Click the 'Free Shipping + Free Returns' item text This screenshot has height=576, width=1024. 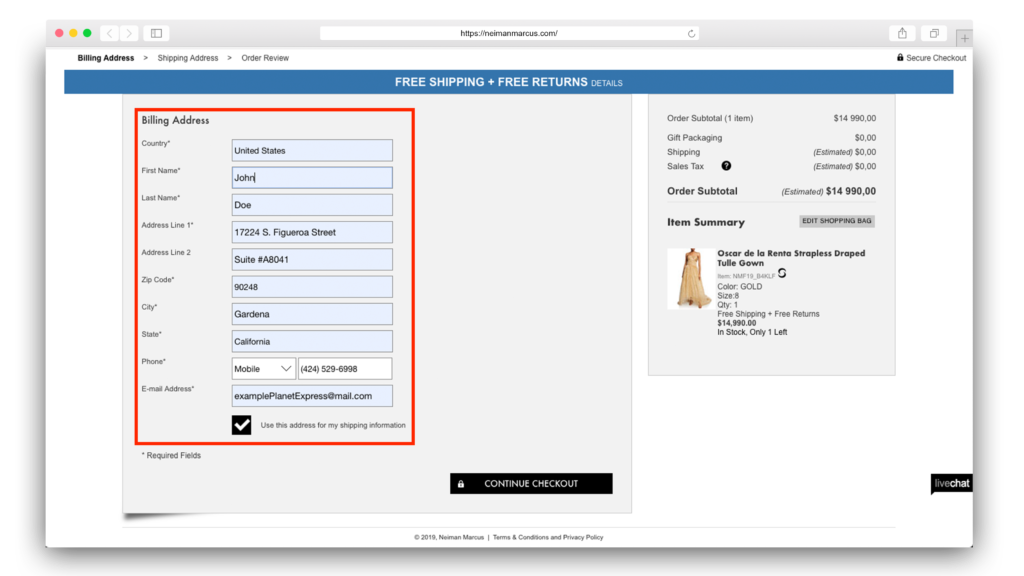pyautogui.click(x=768, y=314)
